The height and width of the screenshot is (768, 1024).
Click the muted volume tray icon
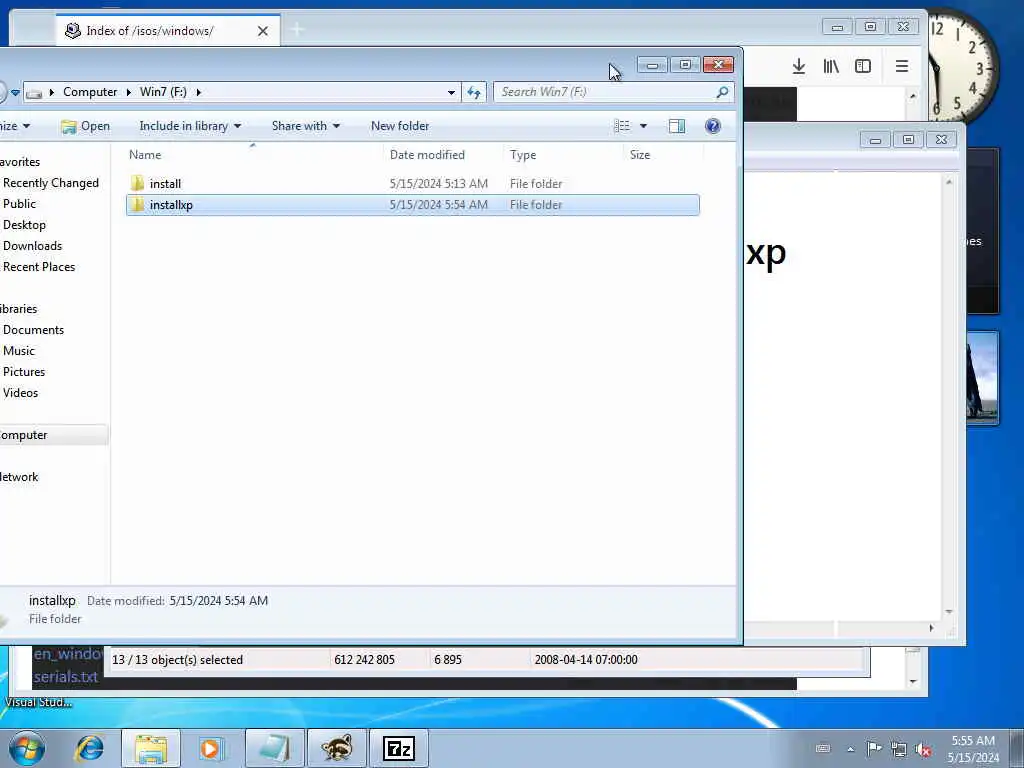tap(923, 749)
